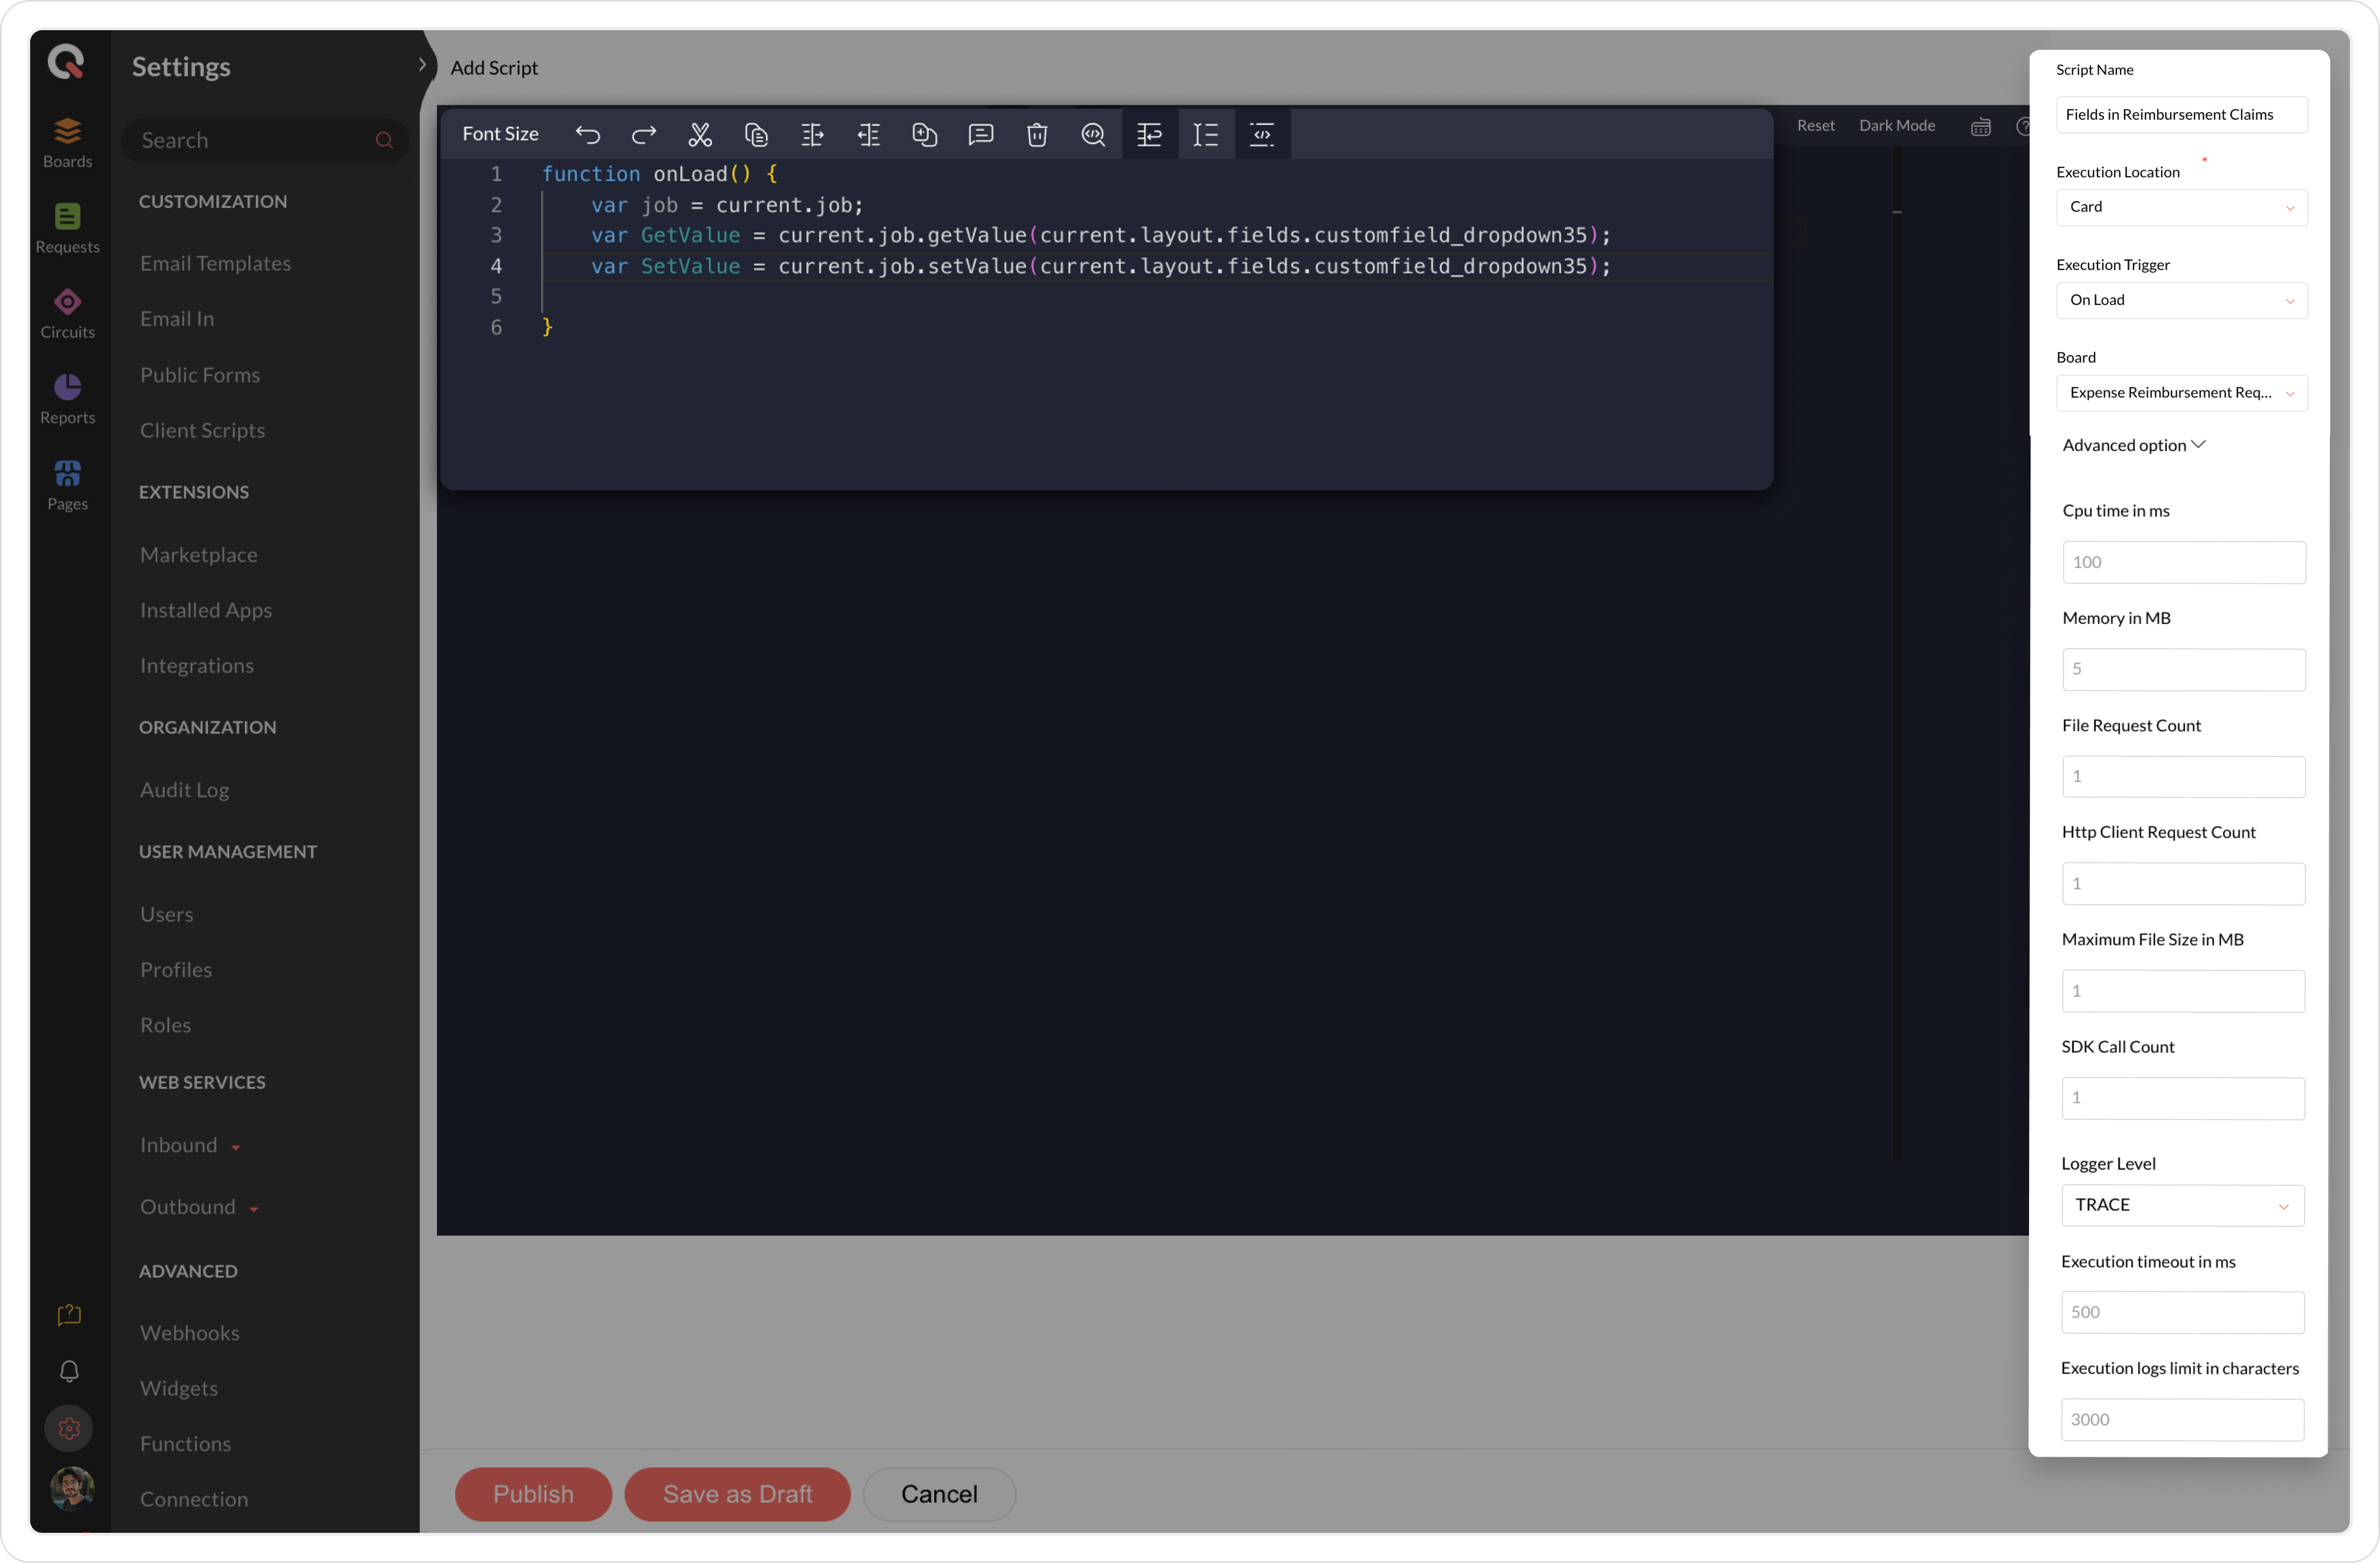
Task: Open the Board dropdown
Action: tap(2182, 393)
